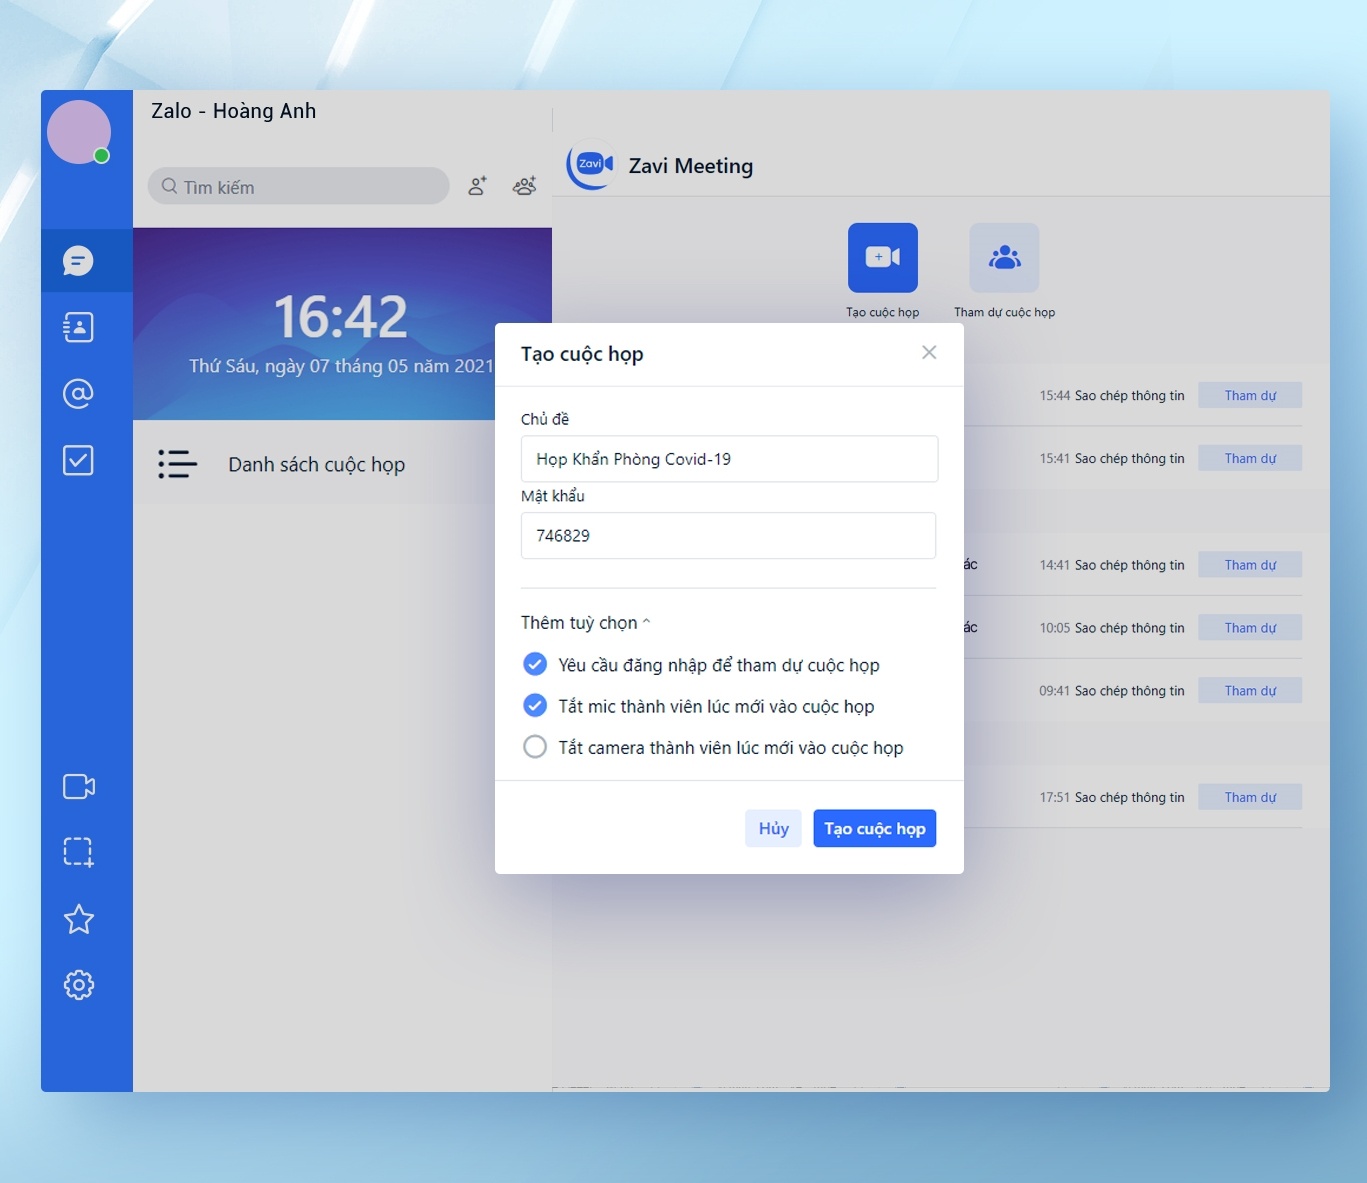
Task: Open the Messages chat icon in sidebar
Action: 78,261
